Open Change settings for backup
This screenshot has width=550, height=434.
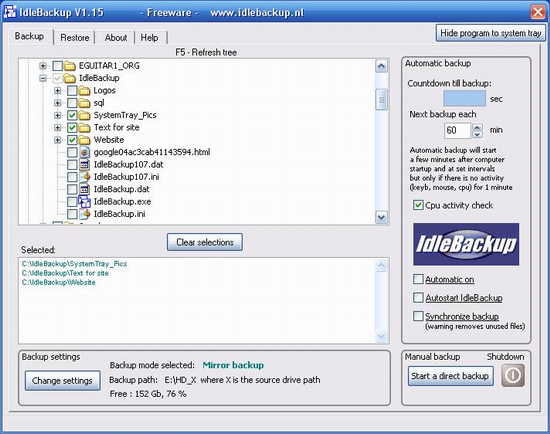click(x=62, y=380)
